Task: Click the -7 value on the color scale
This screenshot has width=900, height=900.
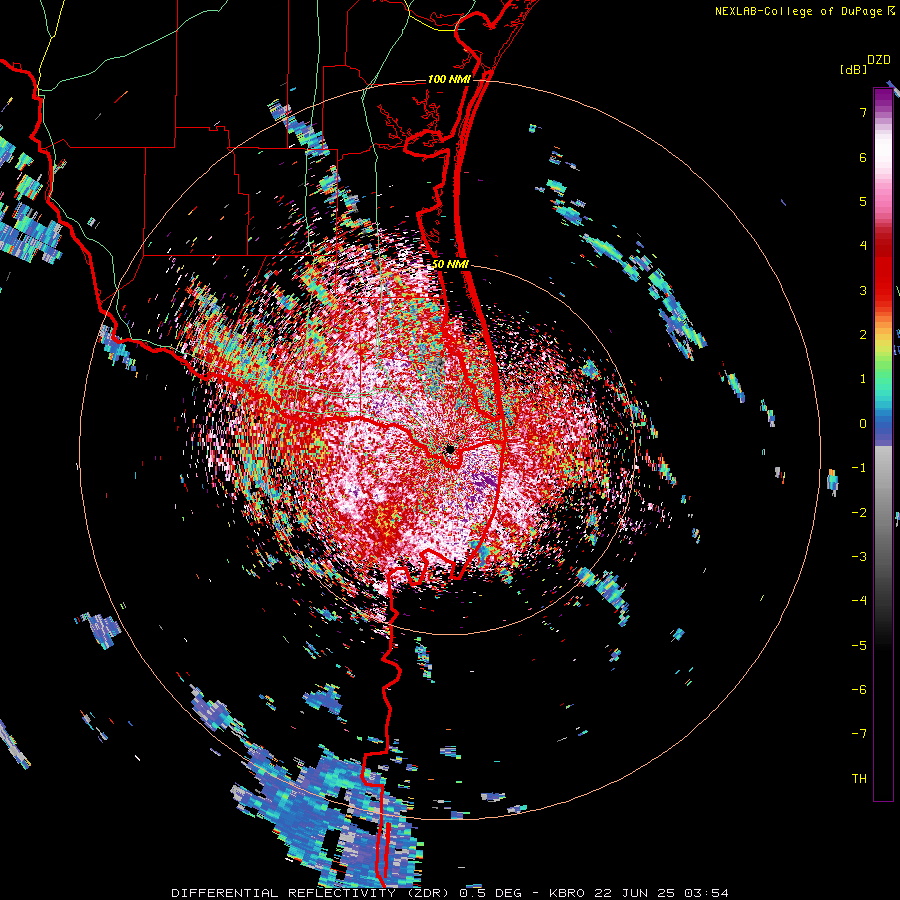Action: tap(859, 734)
